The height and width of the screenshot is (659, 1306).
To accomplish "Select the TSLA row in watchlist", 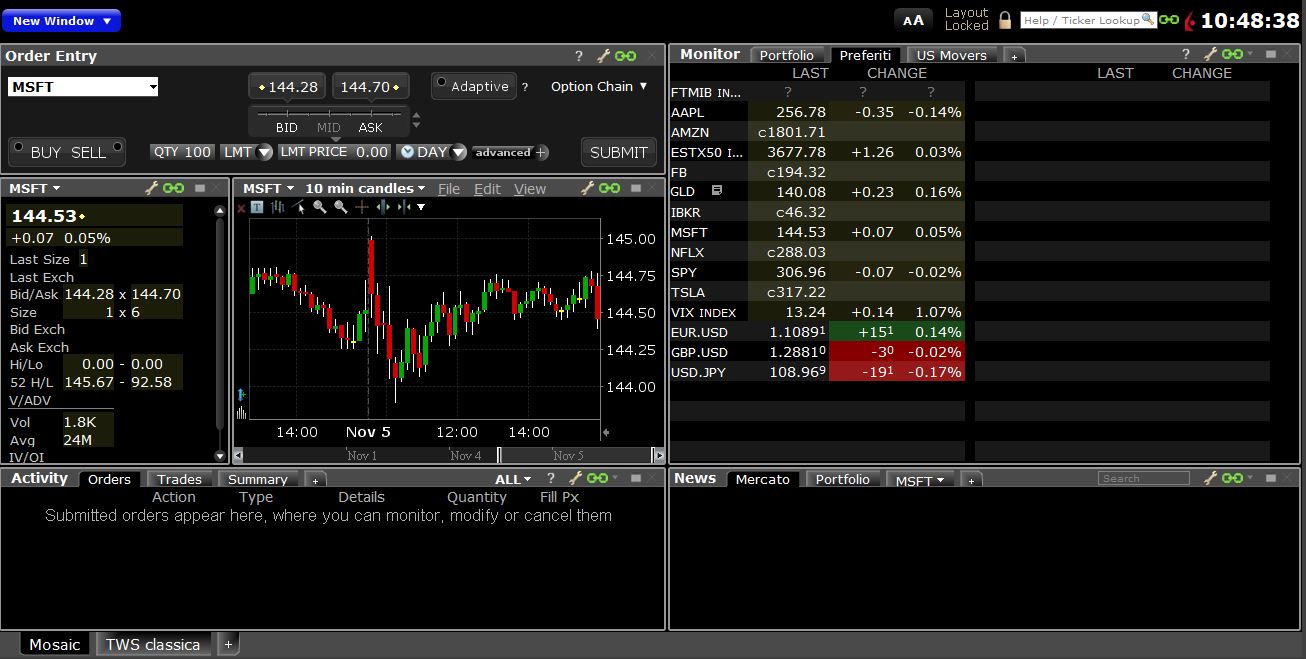I will (817, 292).
